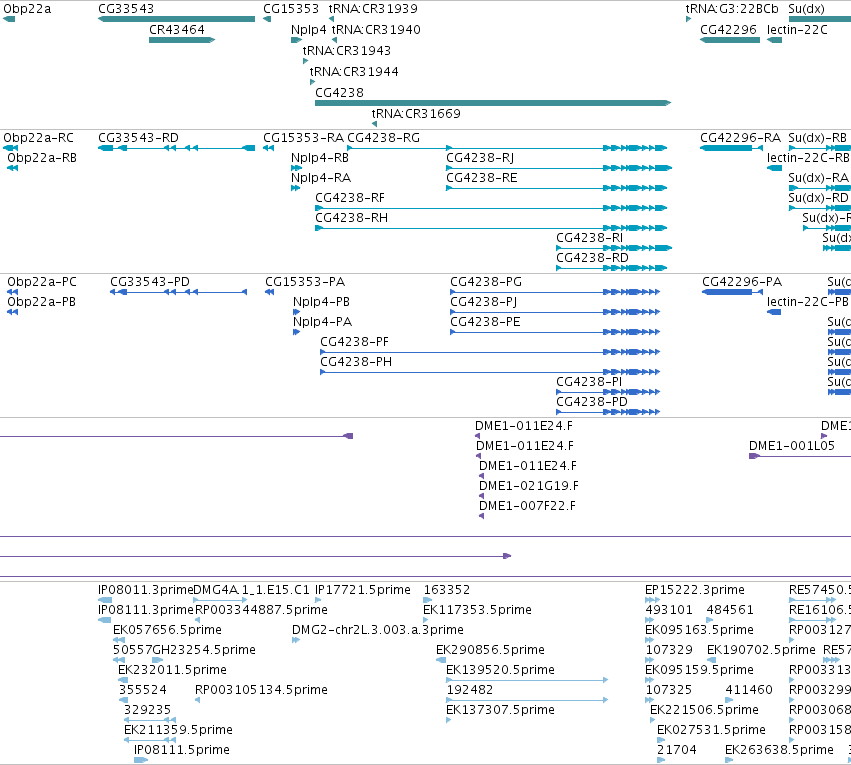Click the CG42296-PA protein bar
The image size is (851, 765).
(x=732, y=292)
